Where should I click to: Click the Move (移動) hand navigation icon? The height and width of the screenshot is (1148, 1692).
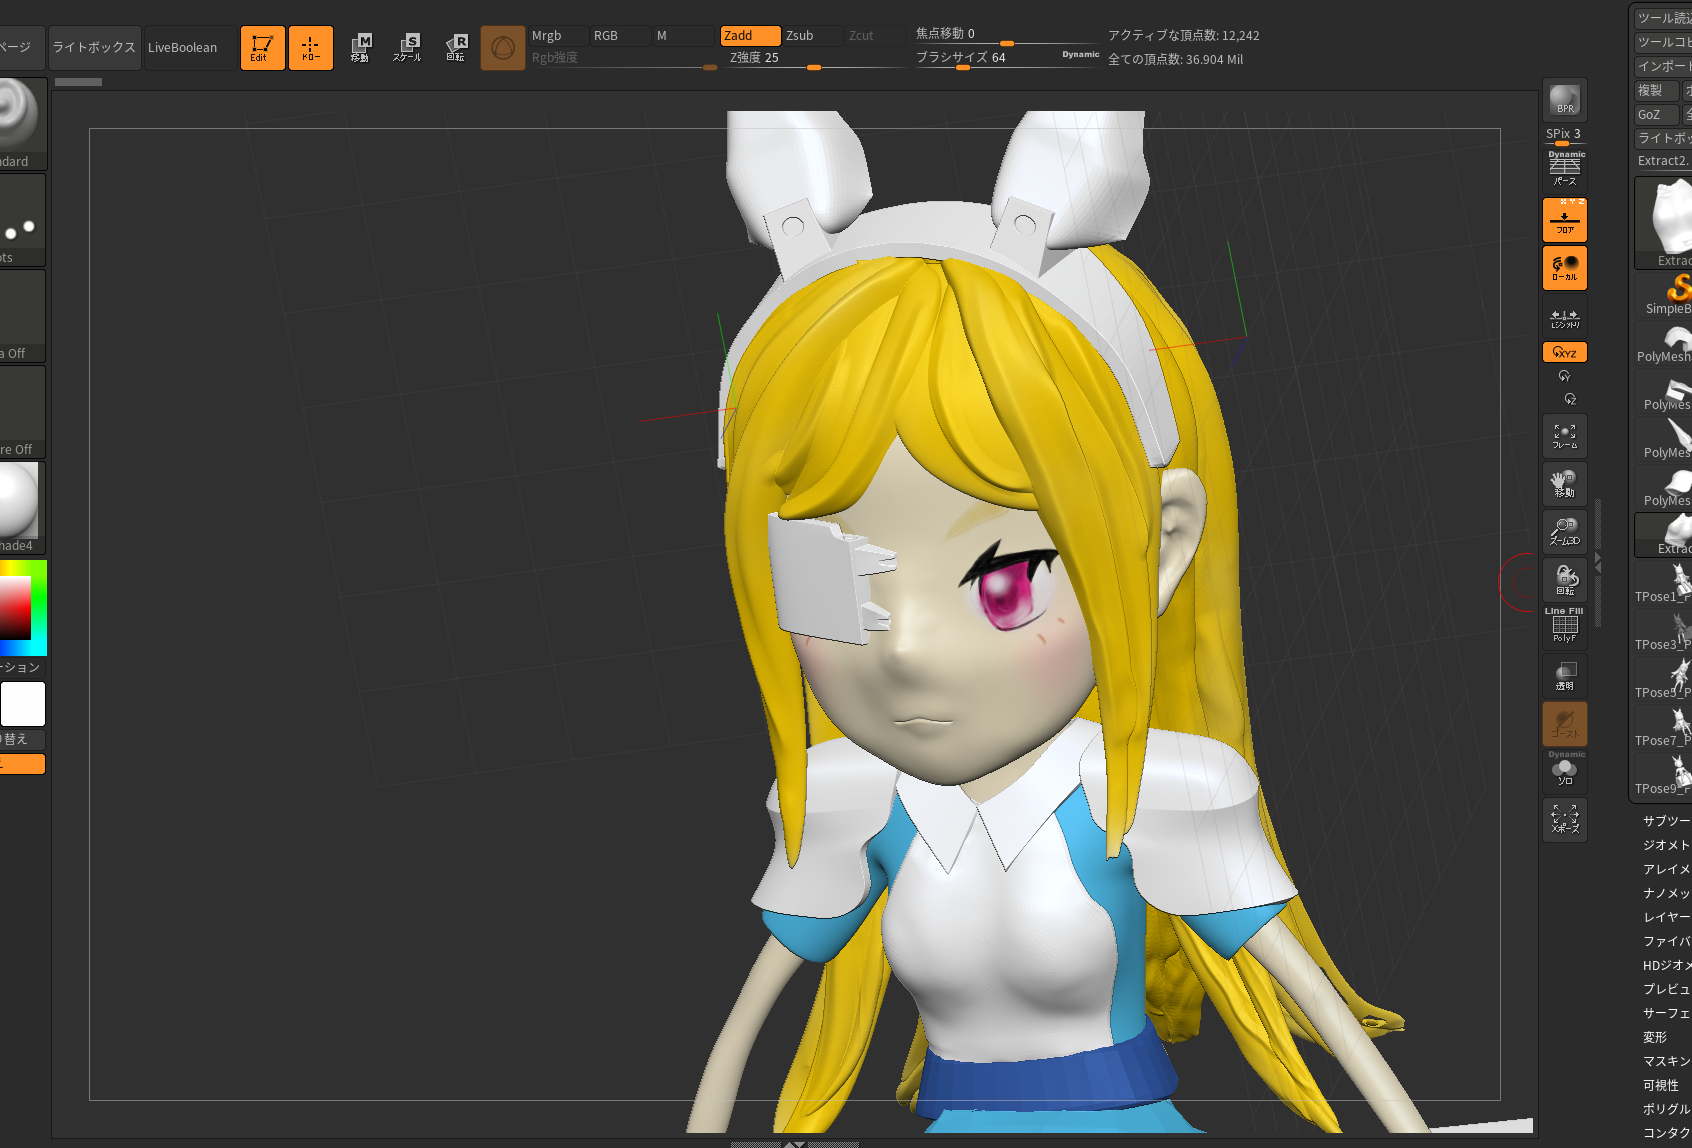pyautogui.click(x=1564, y=484)
